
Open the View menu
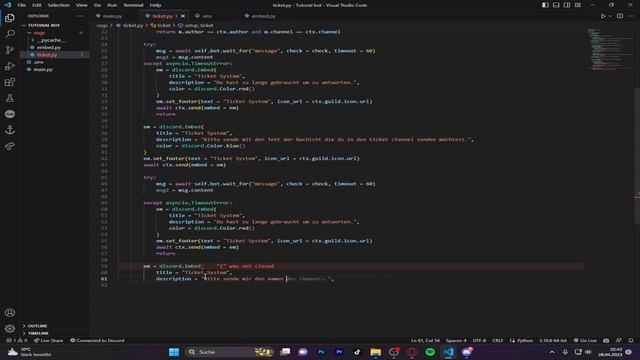(82, 5)
